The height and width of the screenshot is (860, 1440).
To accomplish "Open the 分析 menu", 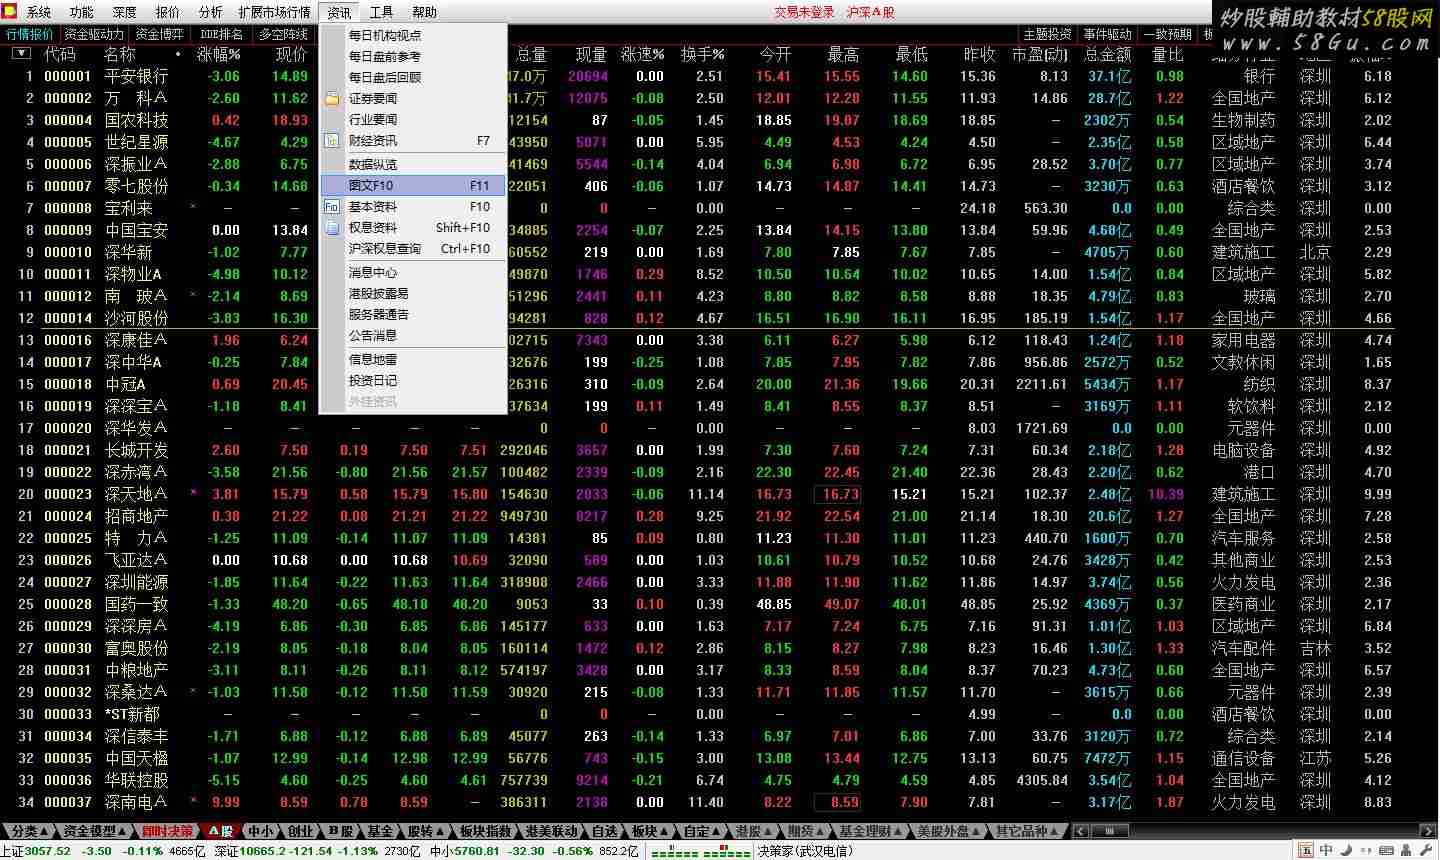I will point(211,12).
